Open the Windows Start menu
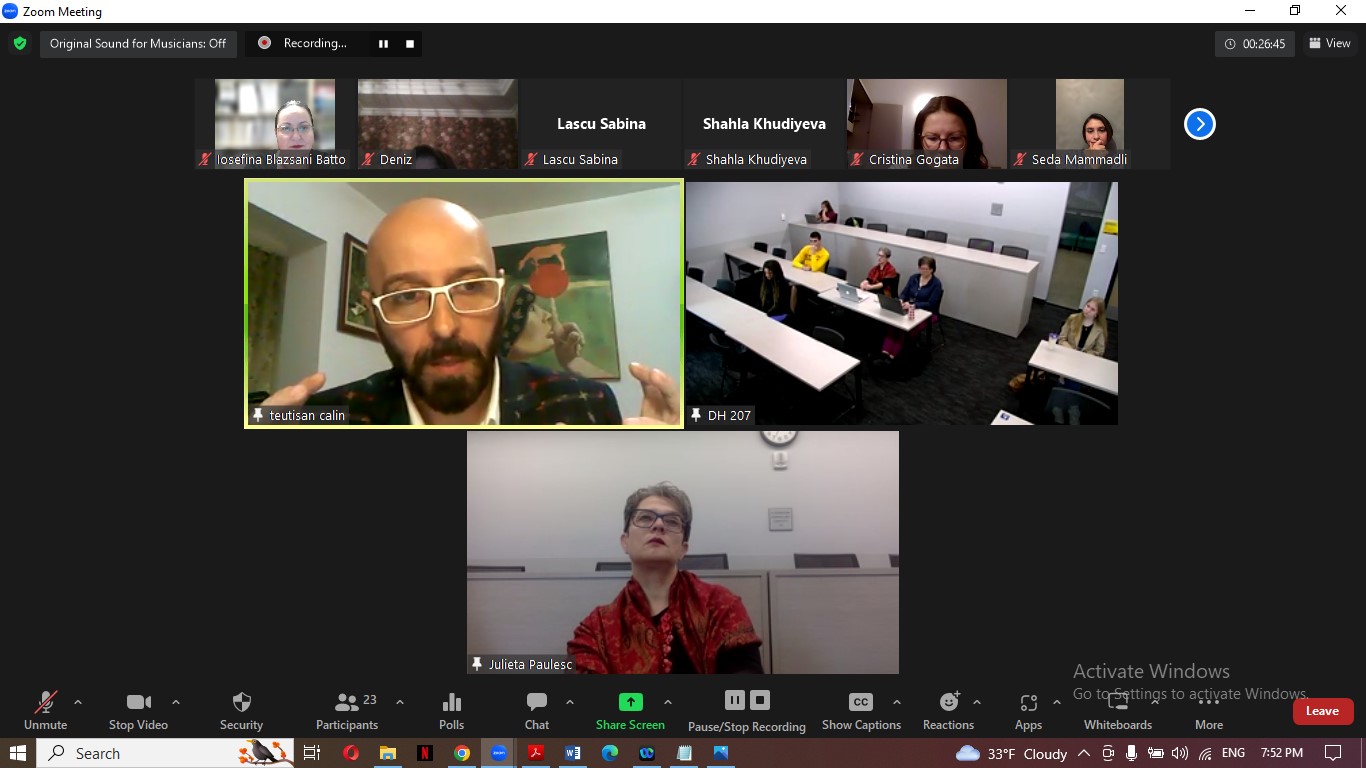Screen dimensions: 1366x768 tap(18, 753)
